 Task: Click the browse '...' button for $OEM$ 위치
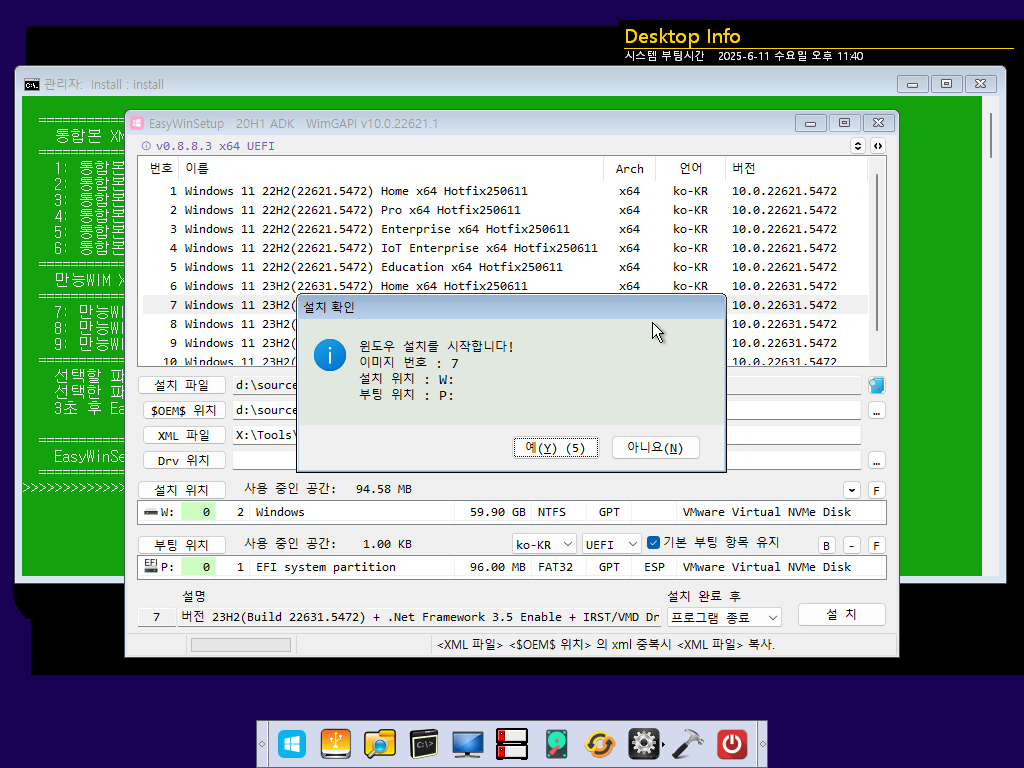pyautogui.click(x=876, y=411)
